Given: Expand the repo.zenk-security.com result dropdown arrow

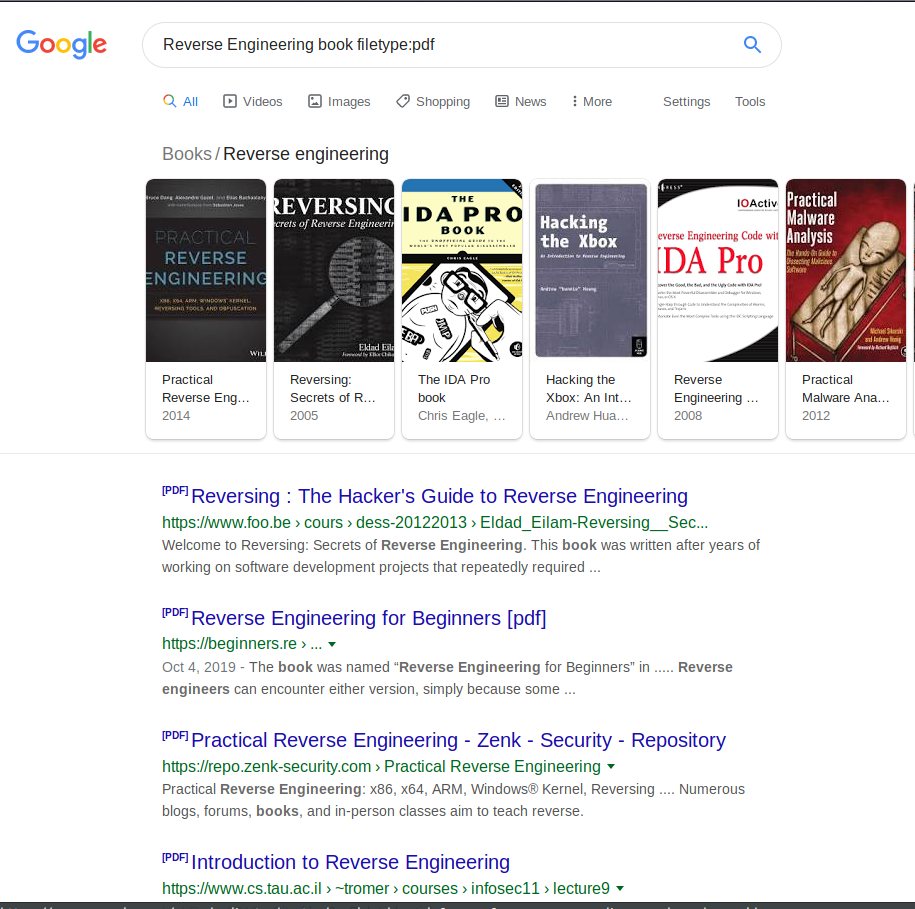Looking at the screenshot, I should pyautogui.click(x=611, y=766).
